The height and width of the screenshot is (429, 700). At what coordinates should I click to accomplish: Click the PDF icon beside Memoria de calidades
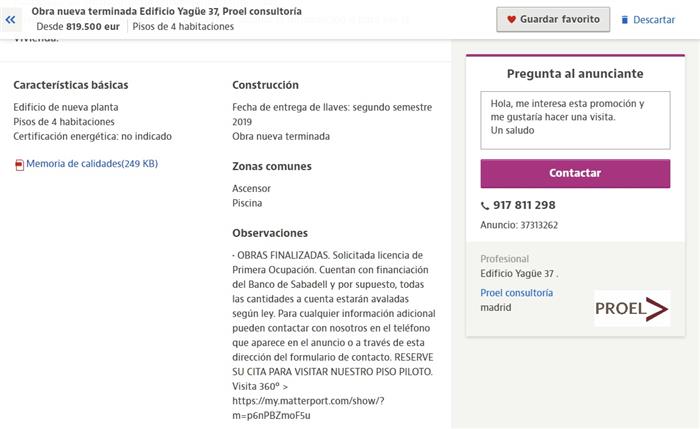pyautogui.click(x=19, y=165)
